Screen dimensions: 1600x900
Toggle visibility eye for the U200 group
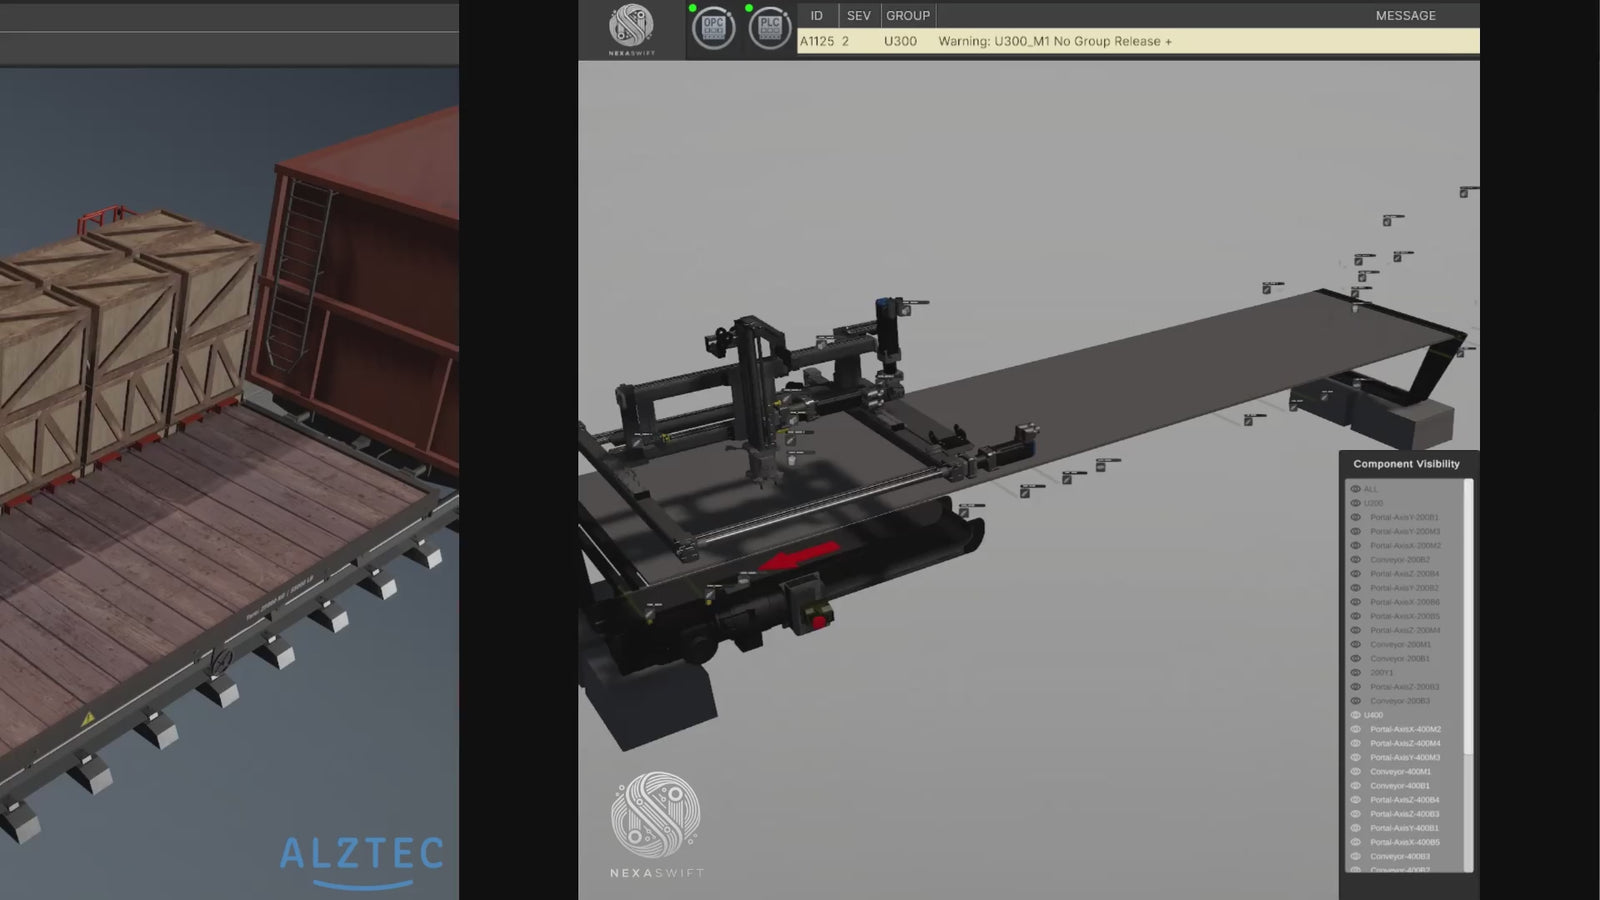click(x=1356, y=503)
